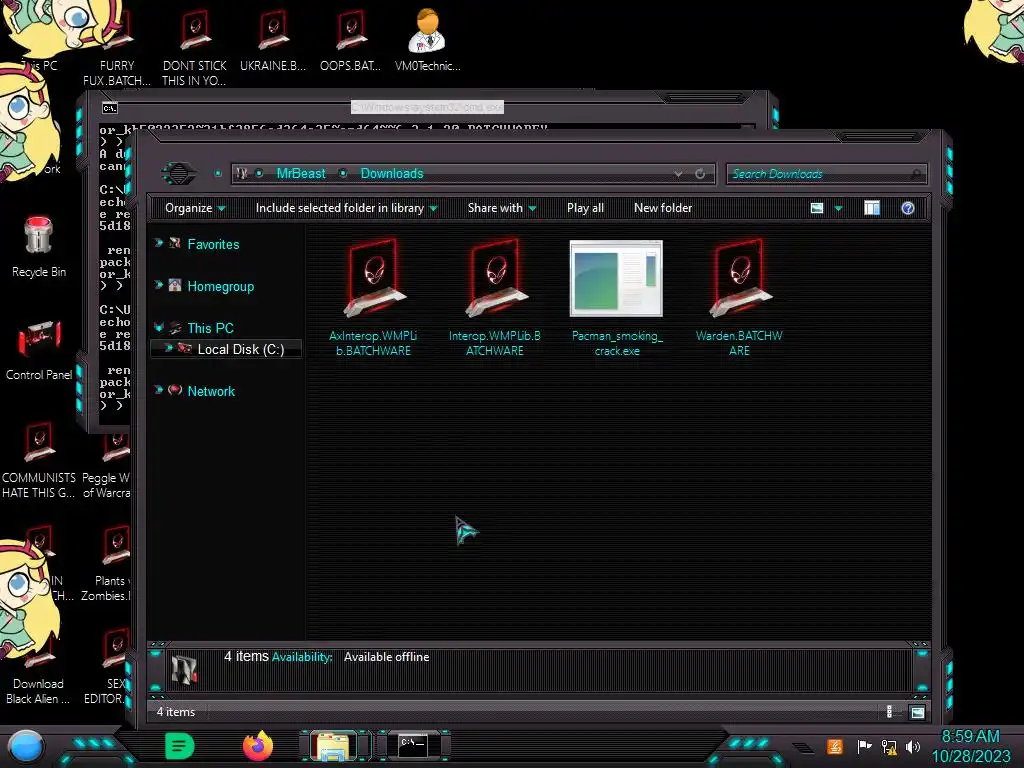This screenshot has height=768, width=1024.
Task: Select Network in navigation pane
Action: click(x=211, y=391)
